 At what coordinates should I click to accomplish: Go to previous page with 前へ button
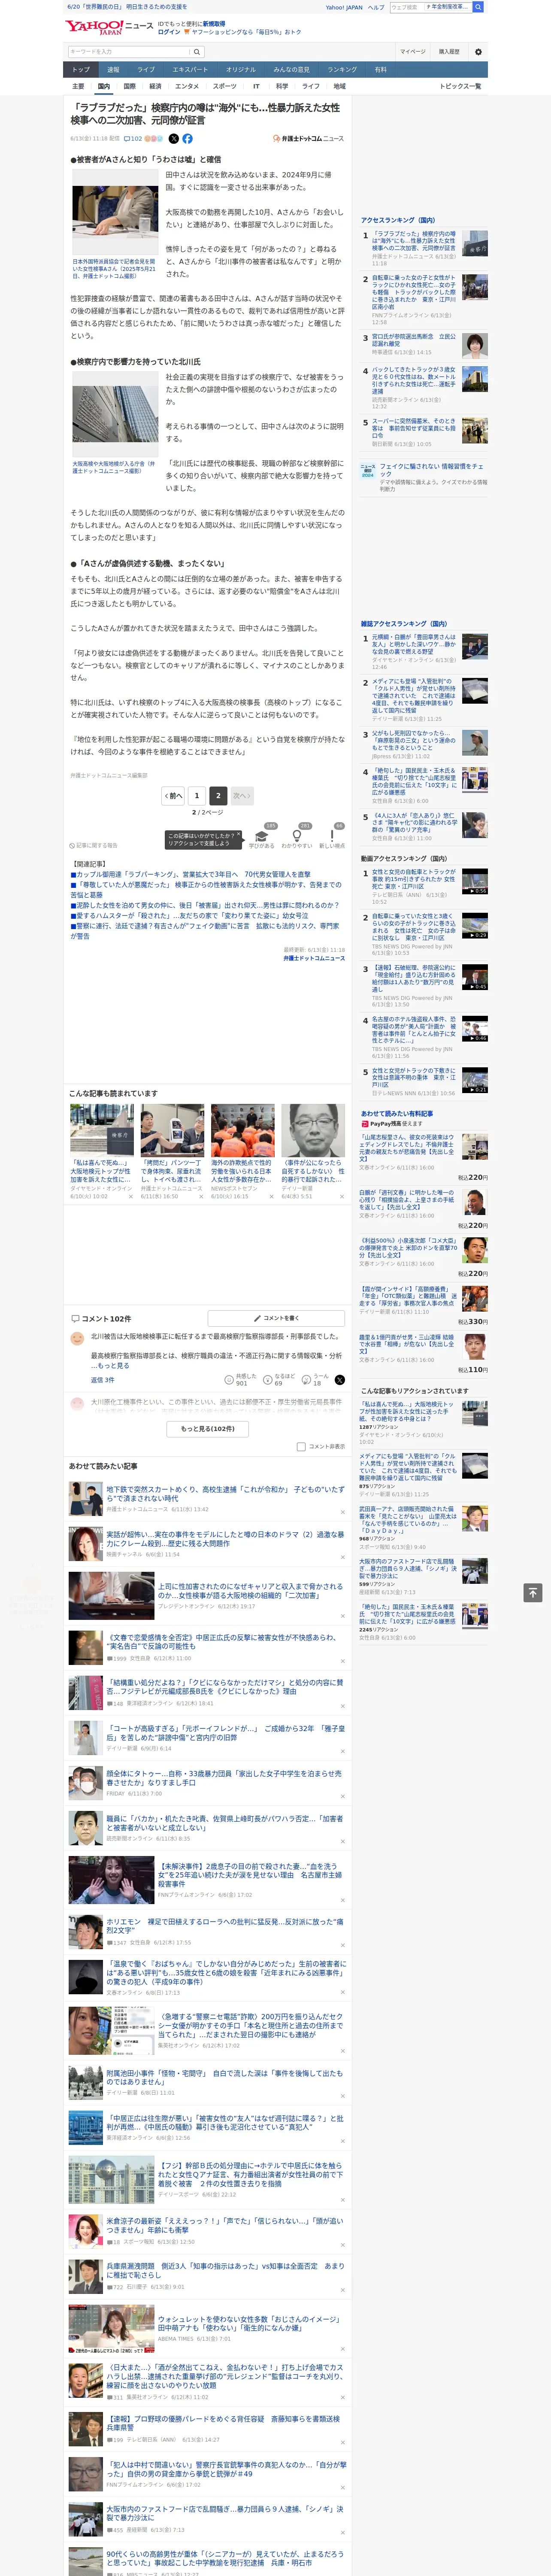tap(173, 796)
